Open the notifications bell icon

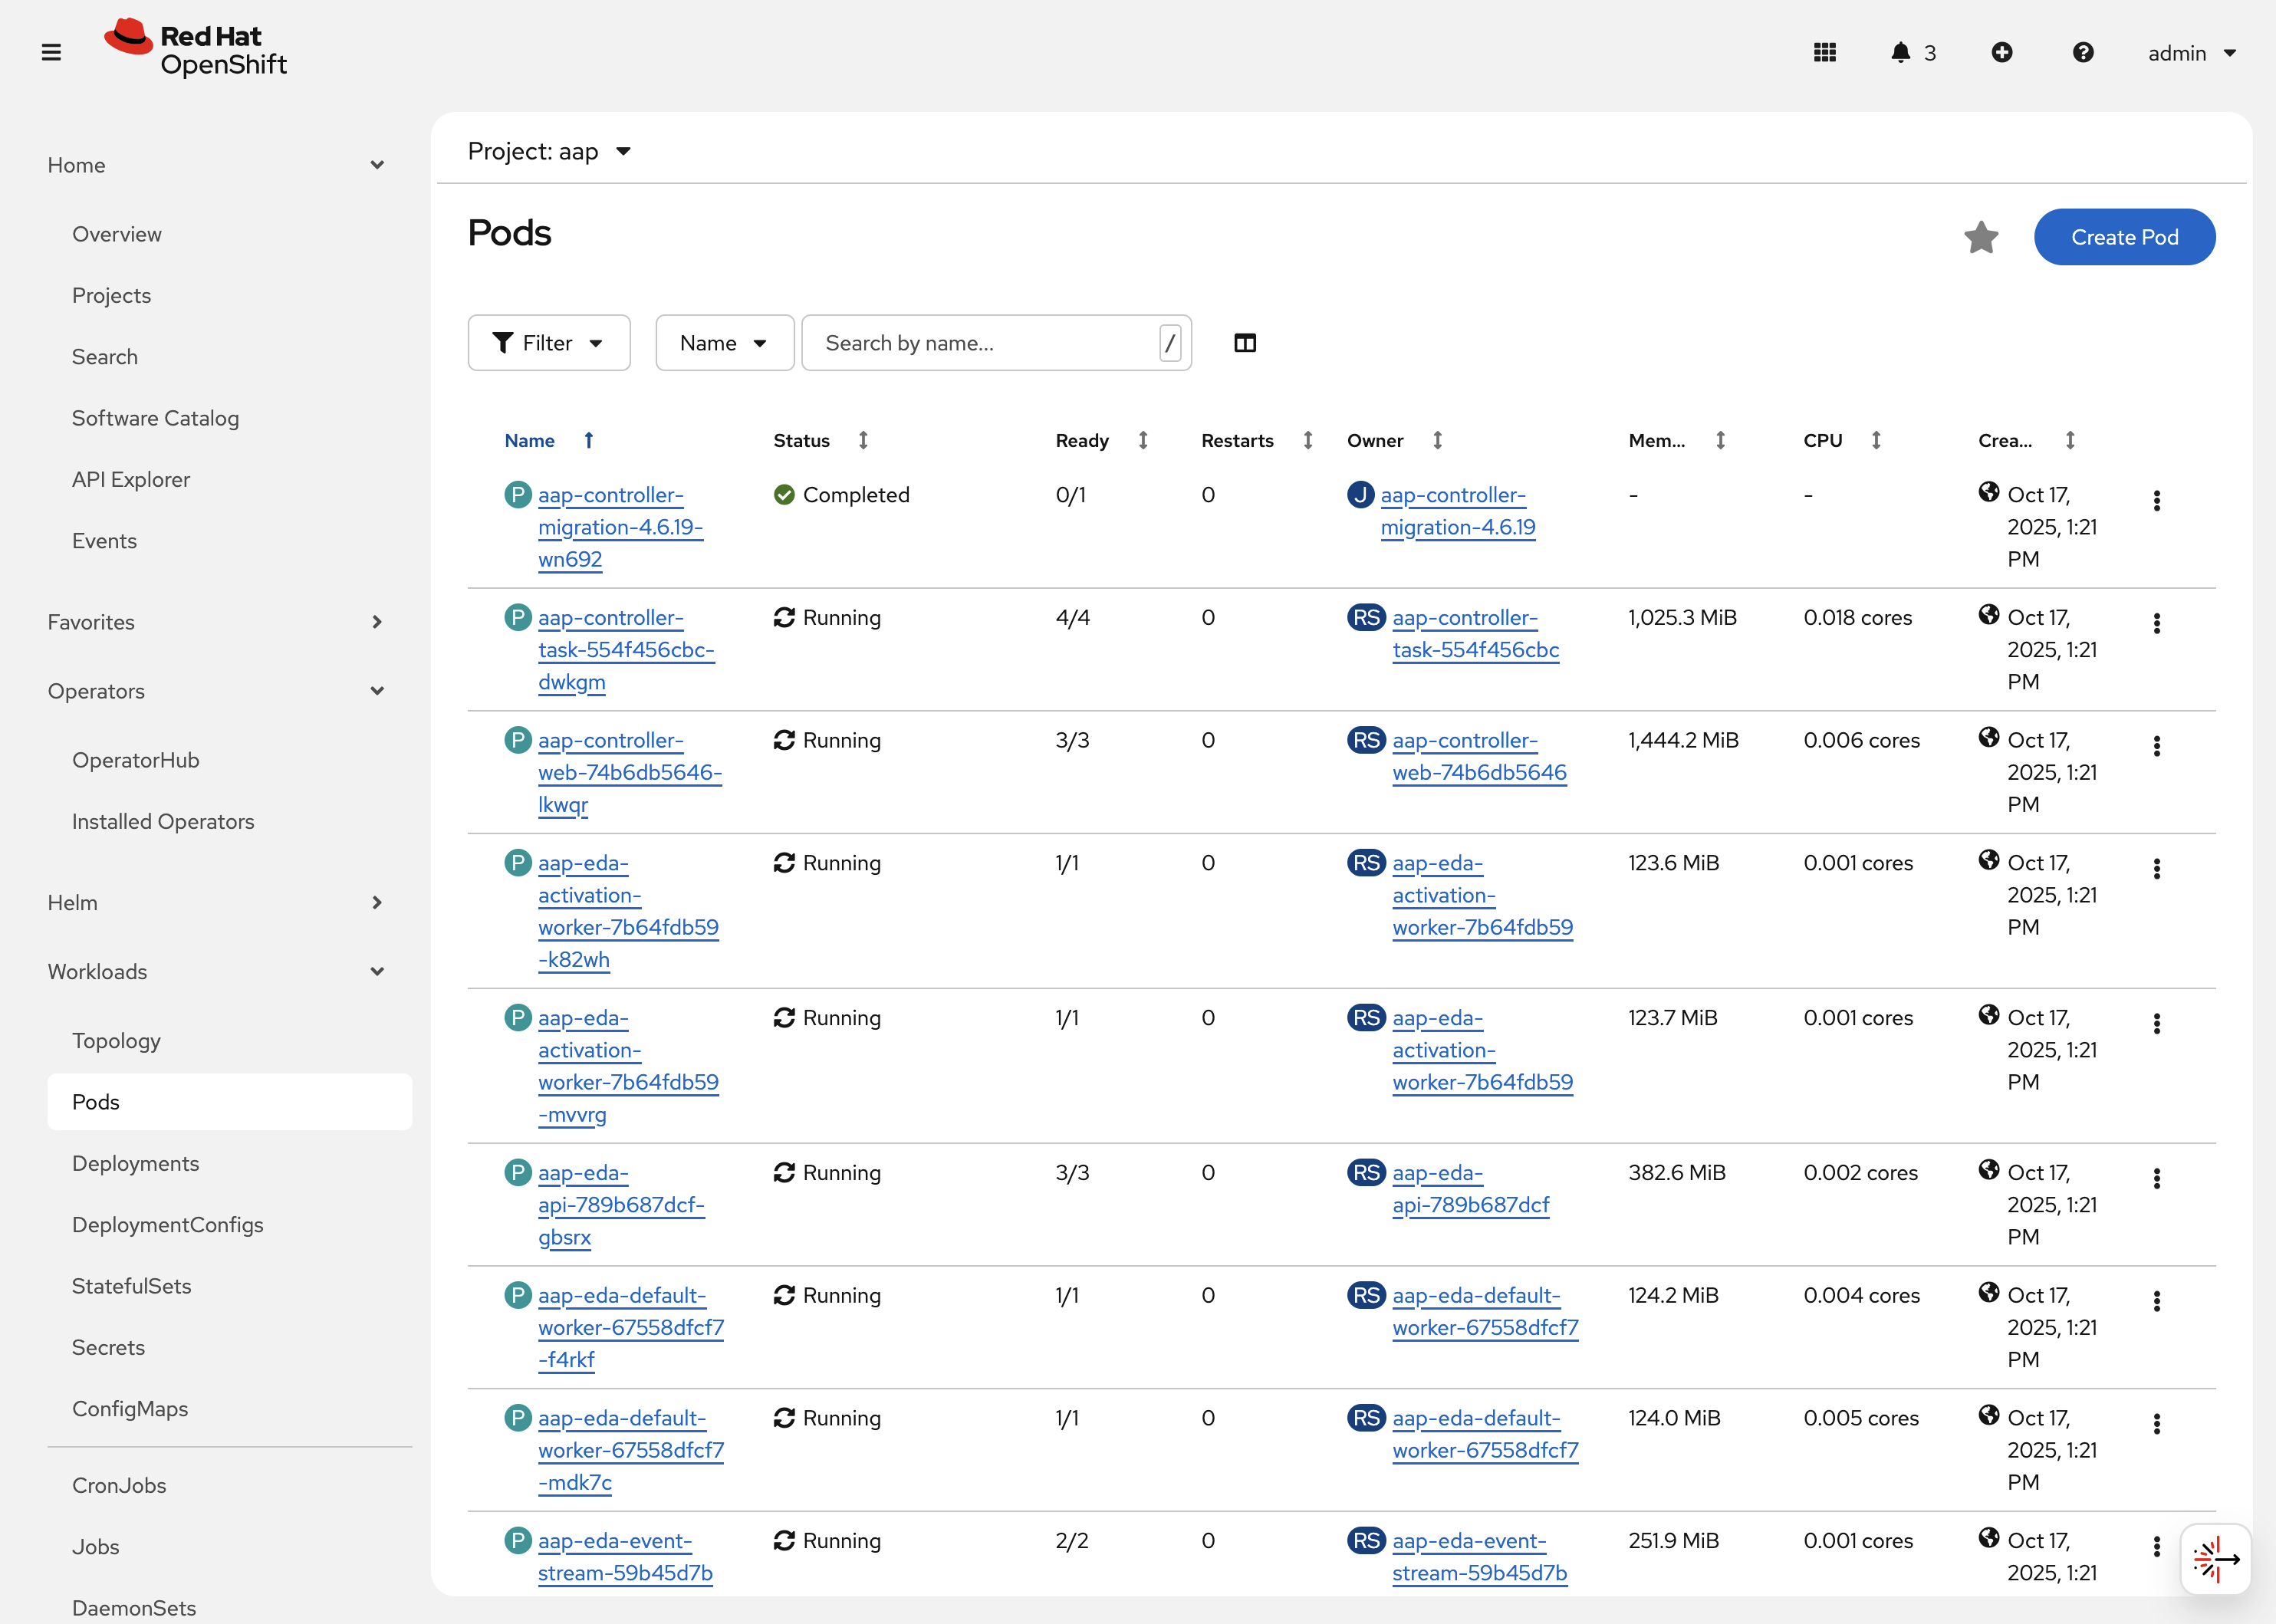click(x=1900, y=52)
